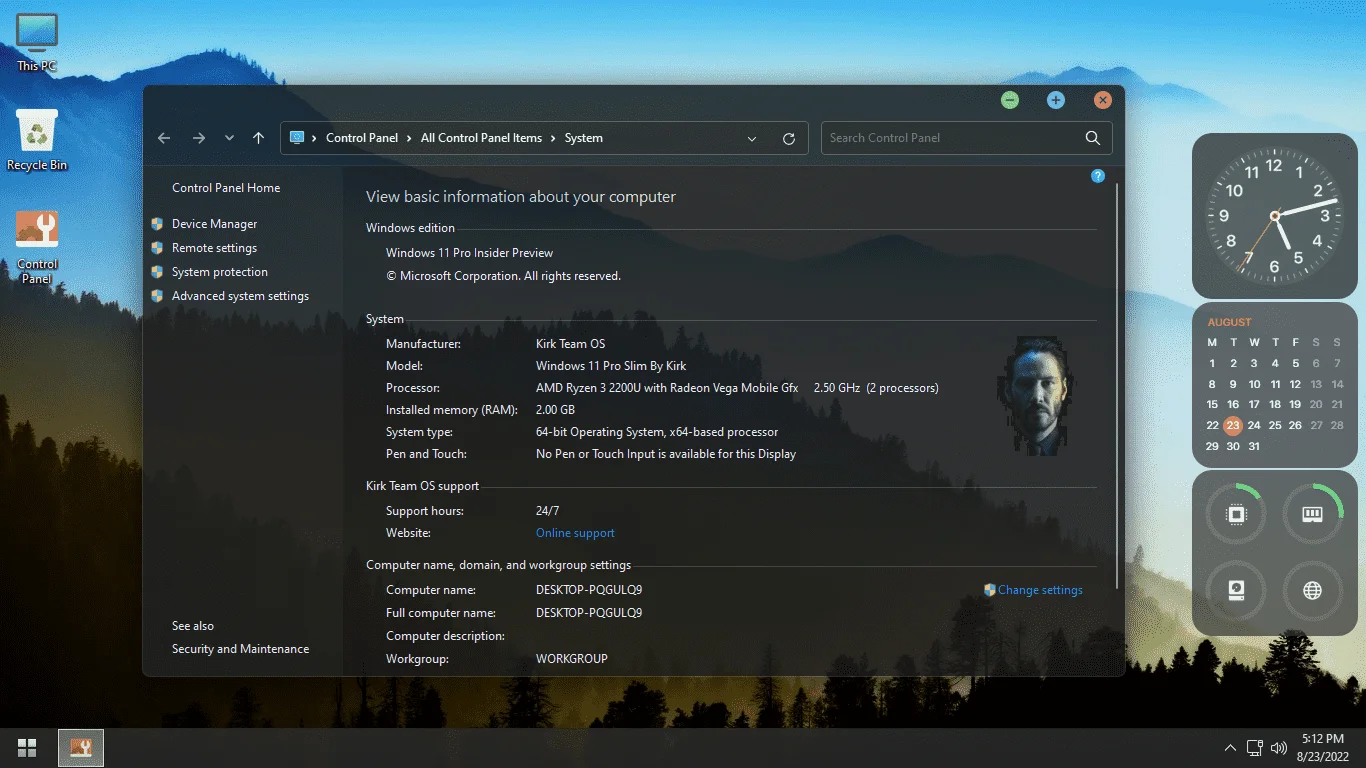This screenshot has width=1366, height=768.
Task: Open the volume speaker tray icon
Action: pos(1279,748)
